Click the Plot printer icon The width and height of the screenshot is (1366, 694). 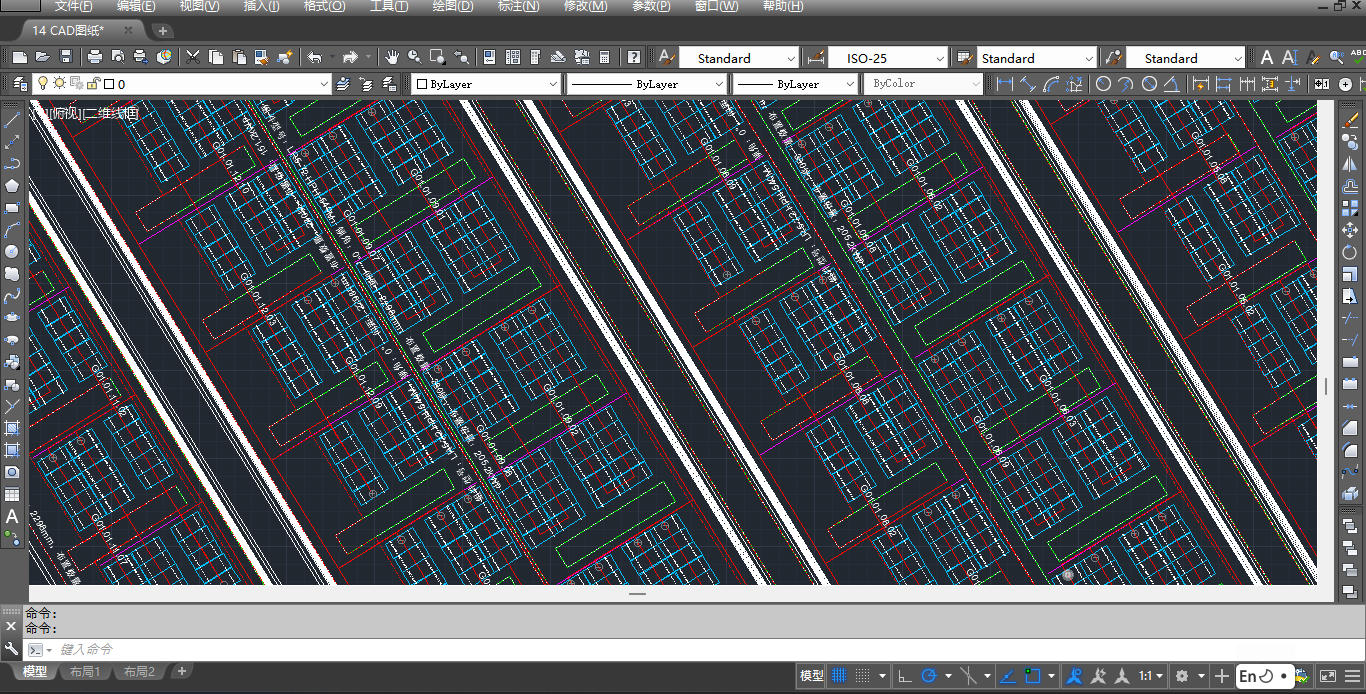click(x=95, y=58)
